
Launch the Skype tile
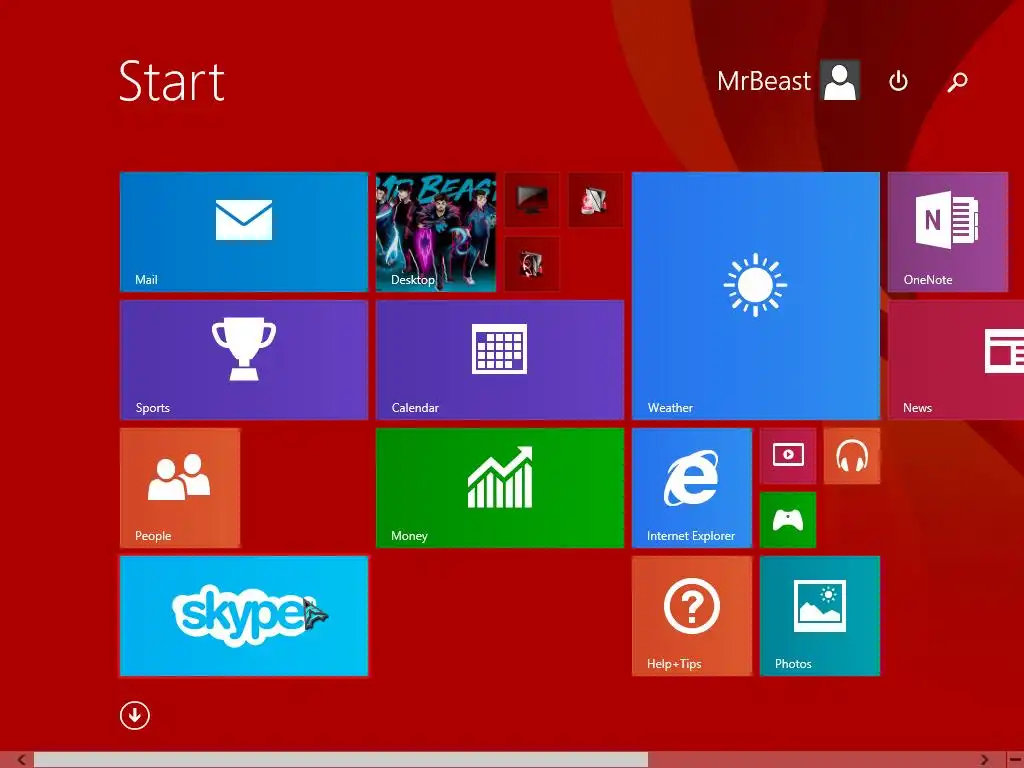pos(244,616)
